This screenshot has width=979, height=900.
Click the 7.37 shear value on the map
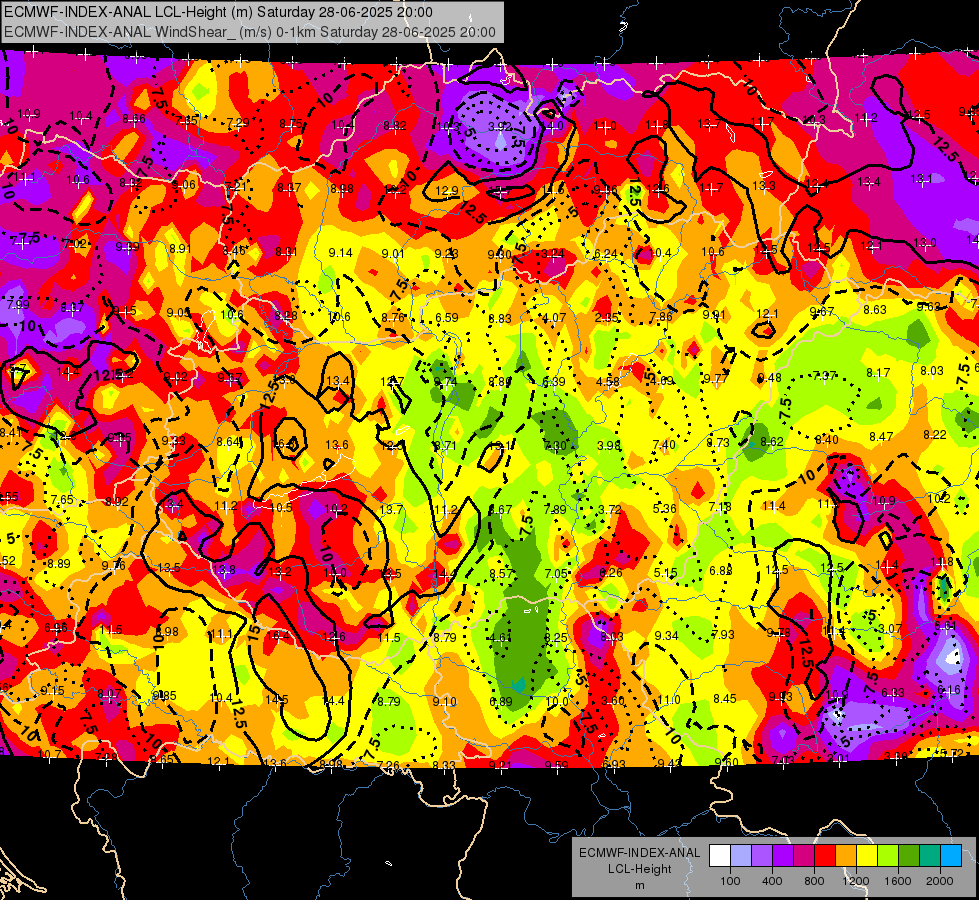[x=825, y=375]
